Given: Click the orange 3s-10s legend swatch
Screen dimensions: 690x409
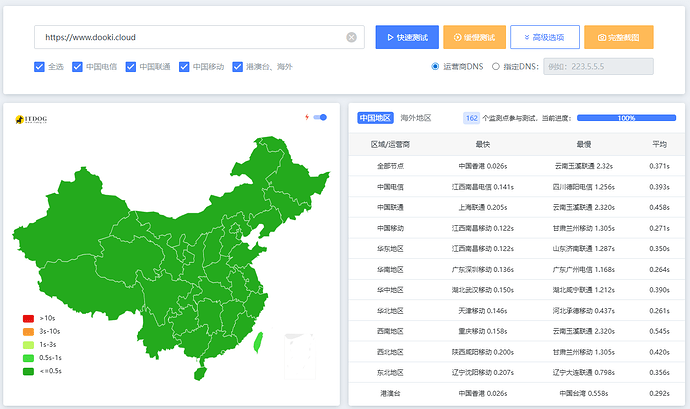Looking at the screenshot, I should 28,332.
